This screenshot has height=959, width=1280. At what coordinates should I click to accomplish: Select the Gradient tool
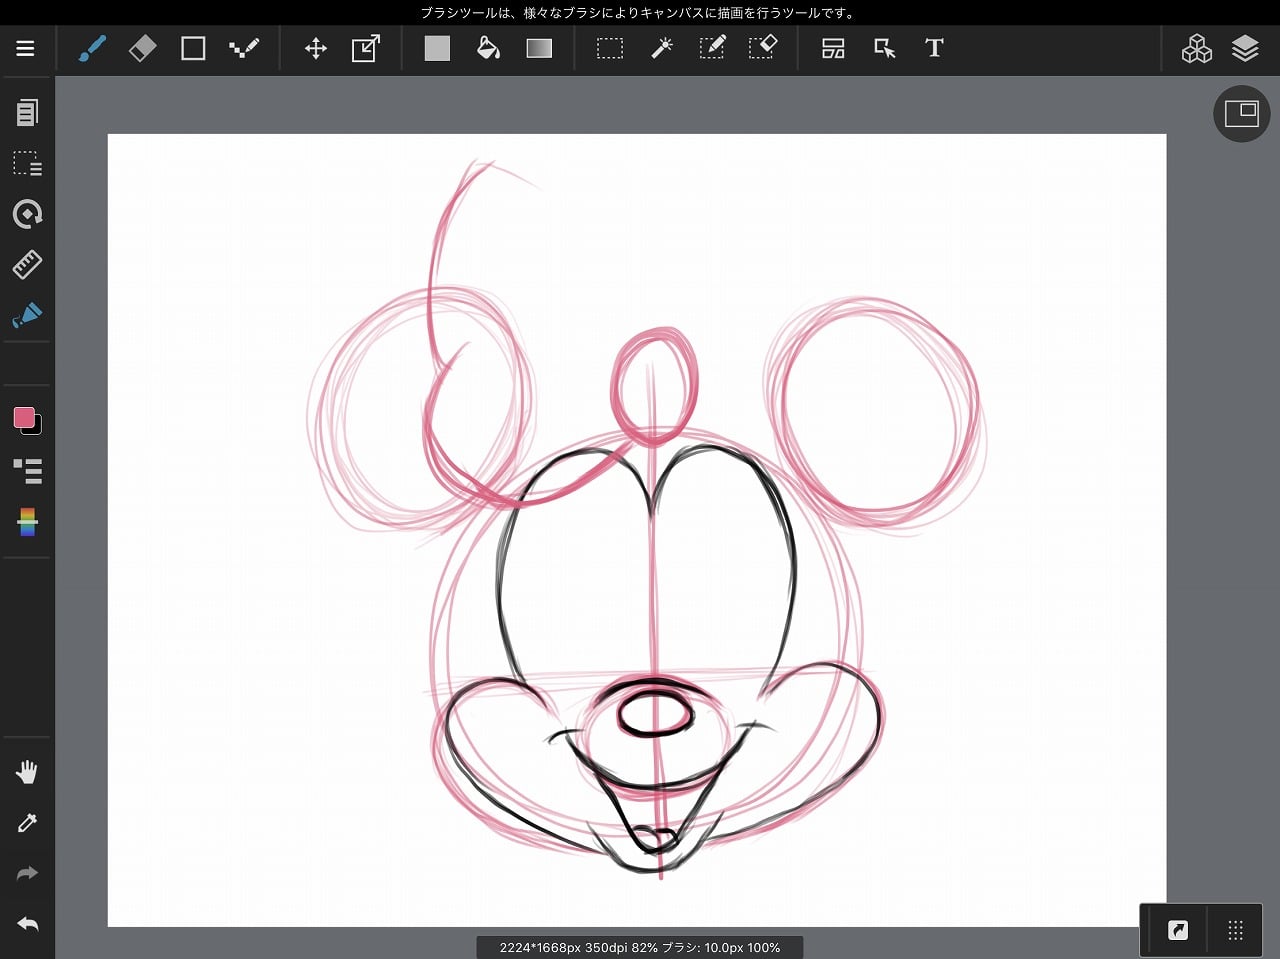click(539, 48)
